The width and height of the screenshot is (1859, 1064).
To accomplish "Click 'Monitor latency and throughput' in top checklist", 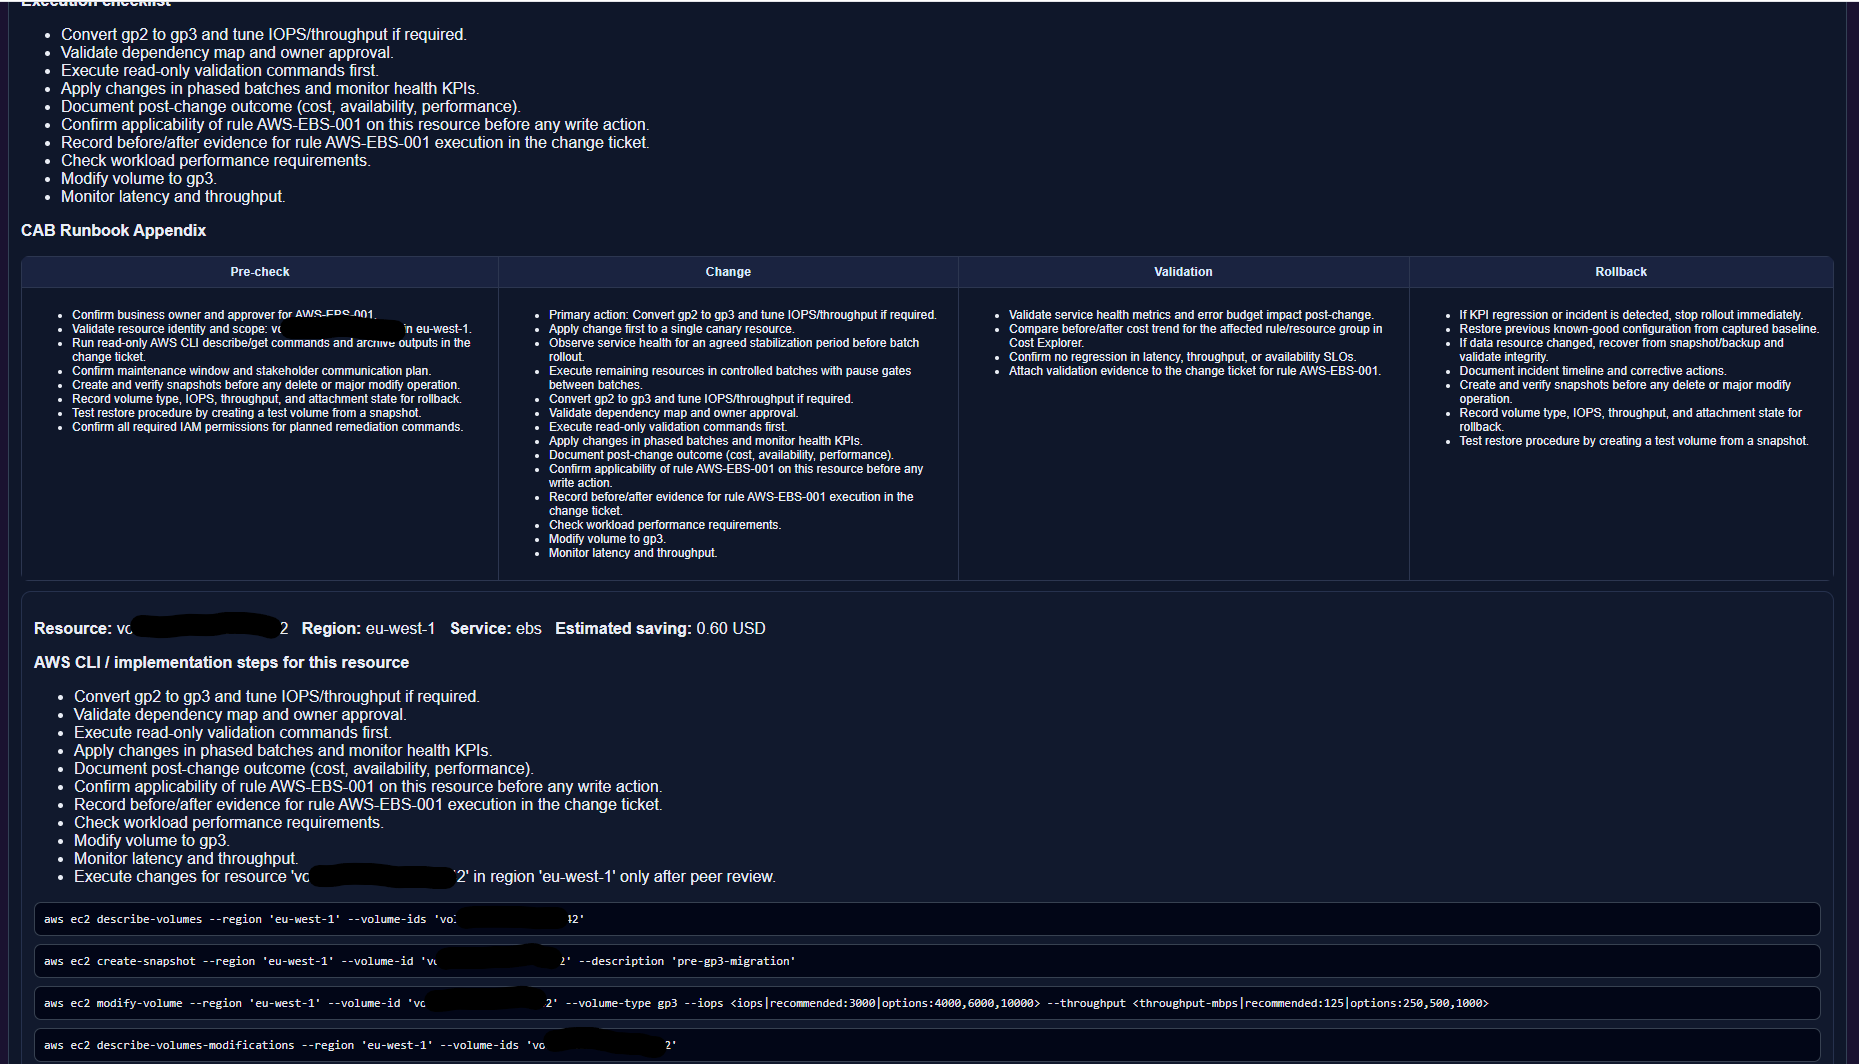I will (x=172, y=197).
